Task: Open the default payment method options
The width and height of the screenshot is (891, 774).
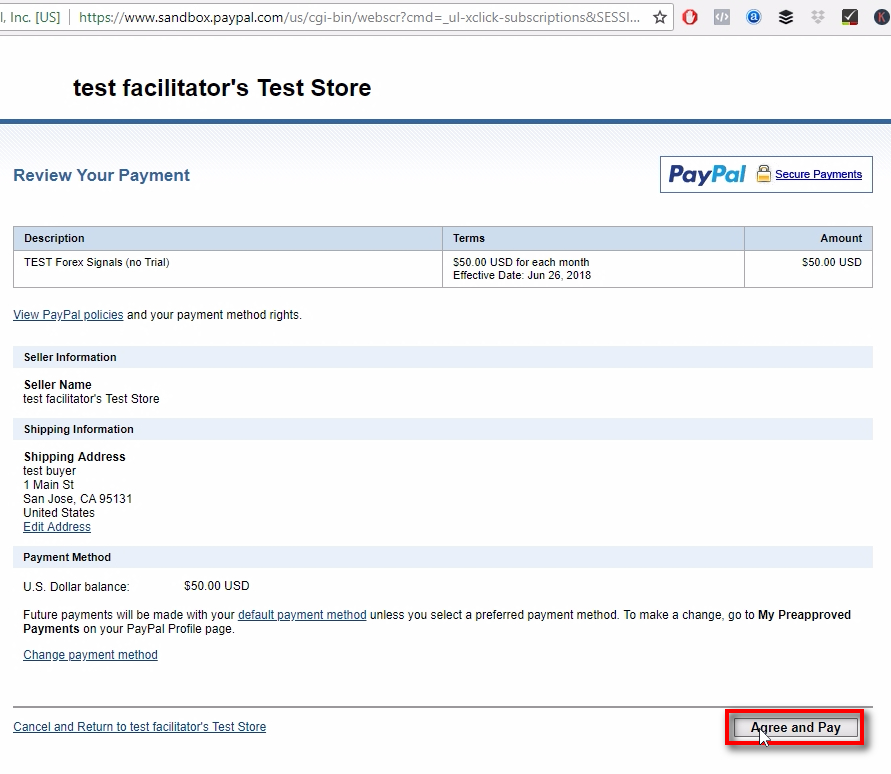Action: (x=302, y=614)
